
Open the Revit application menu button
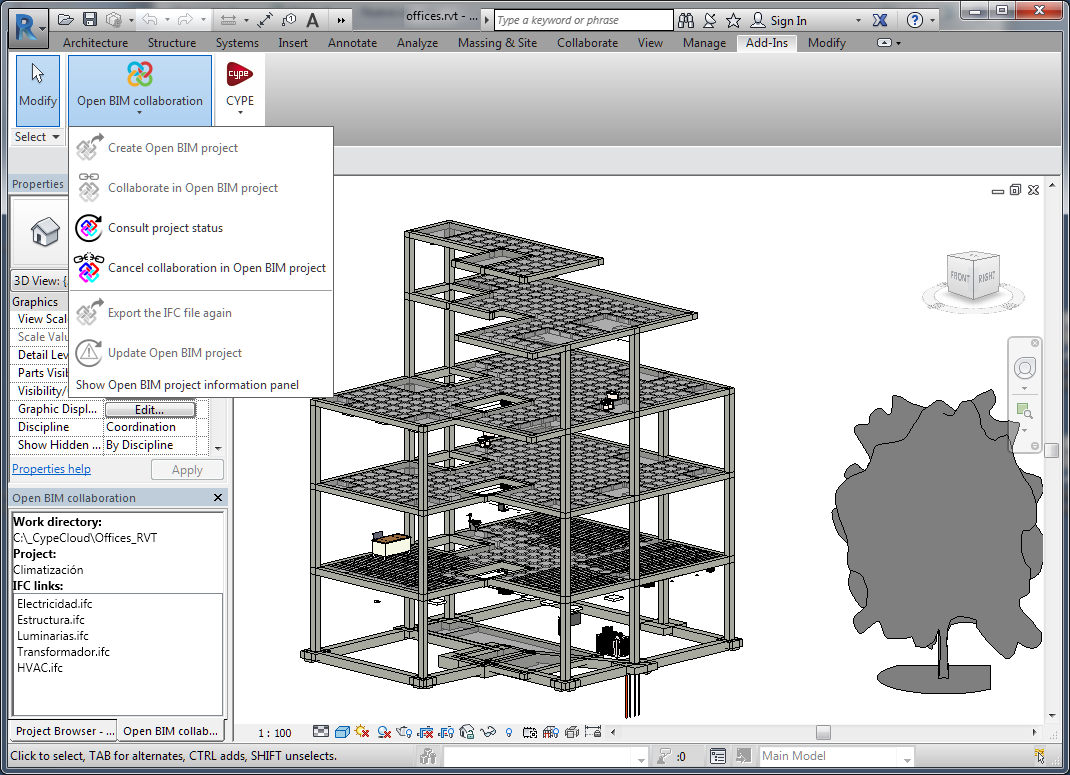[27, 26]
